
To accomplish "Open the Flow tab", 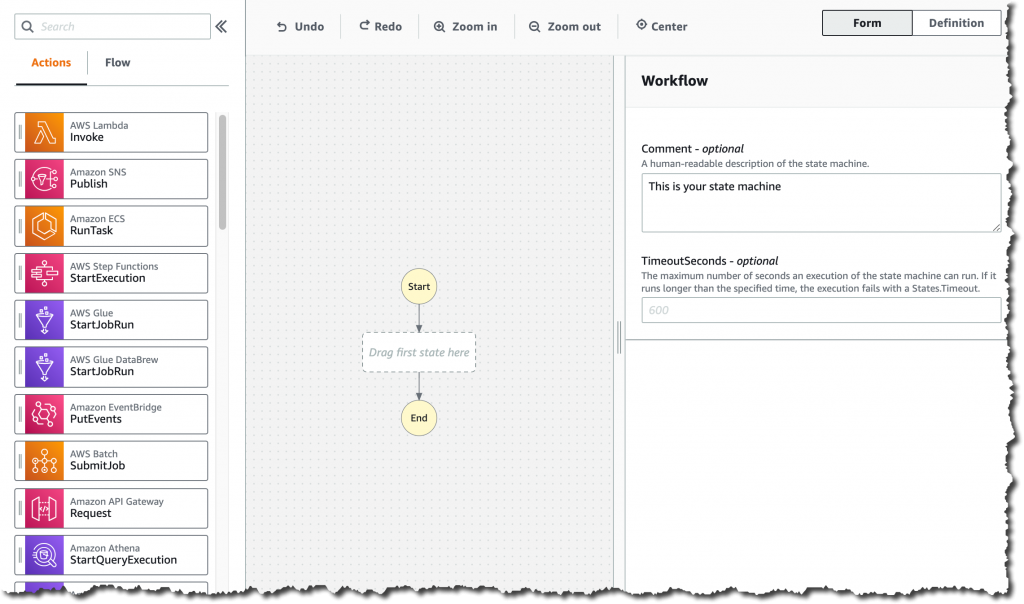I will (x=117, y=62).
